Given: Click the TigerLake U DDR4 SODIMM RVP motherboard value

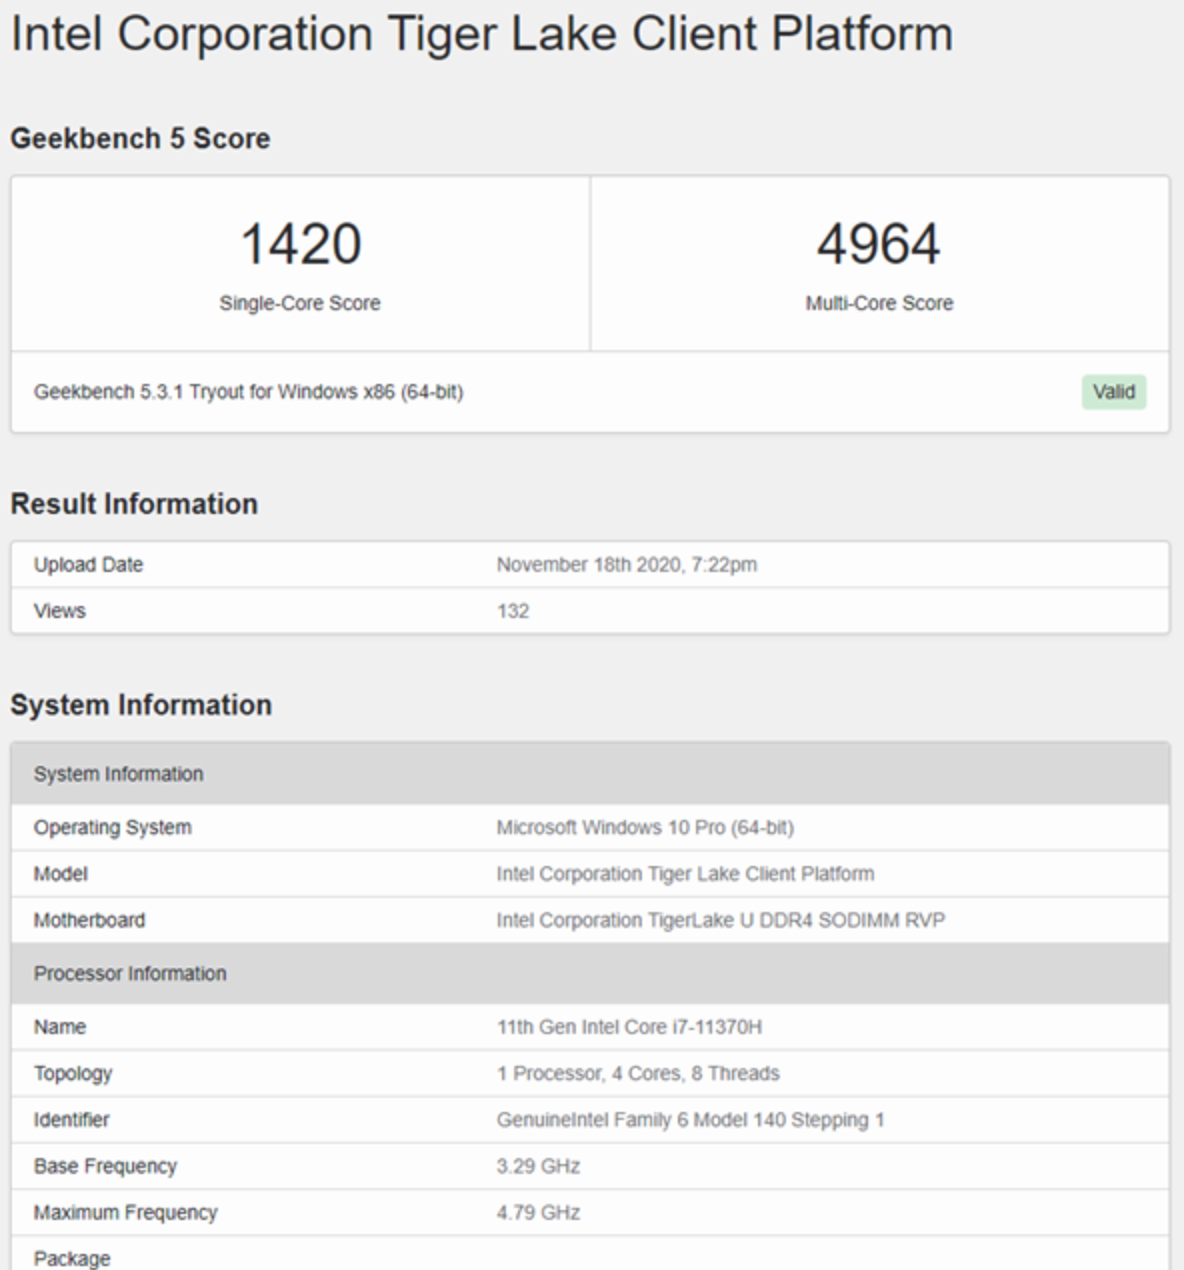Looking at the screenshot, I should (x=720, y=920).
